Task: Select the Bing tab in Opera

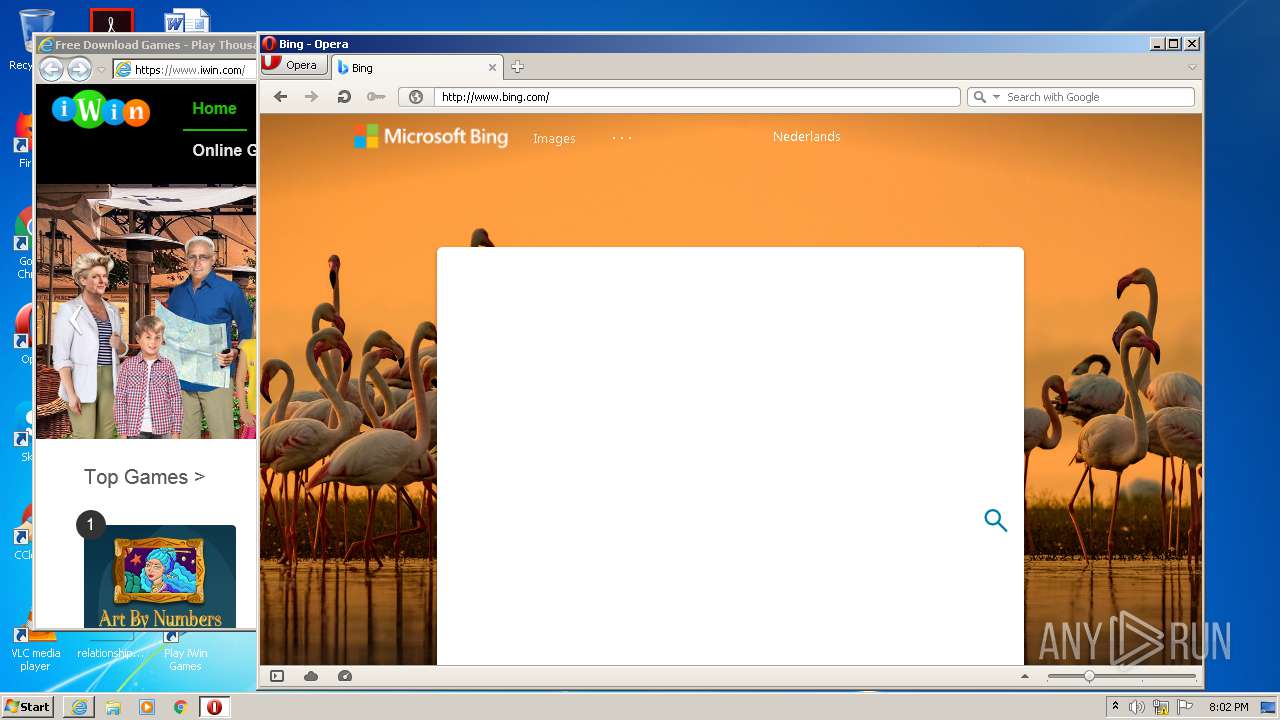Action: tap(415, 67)
